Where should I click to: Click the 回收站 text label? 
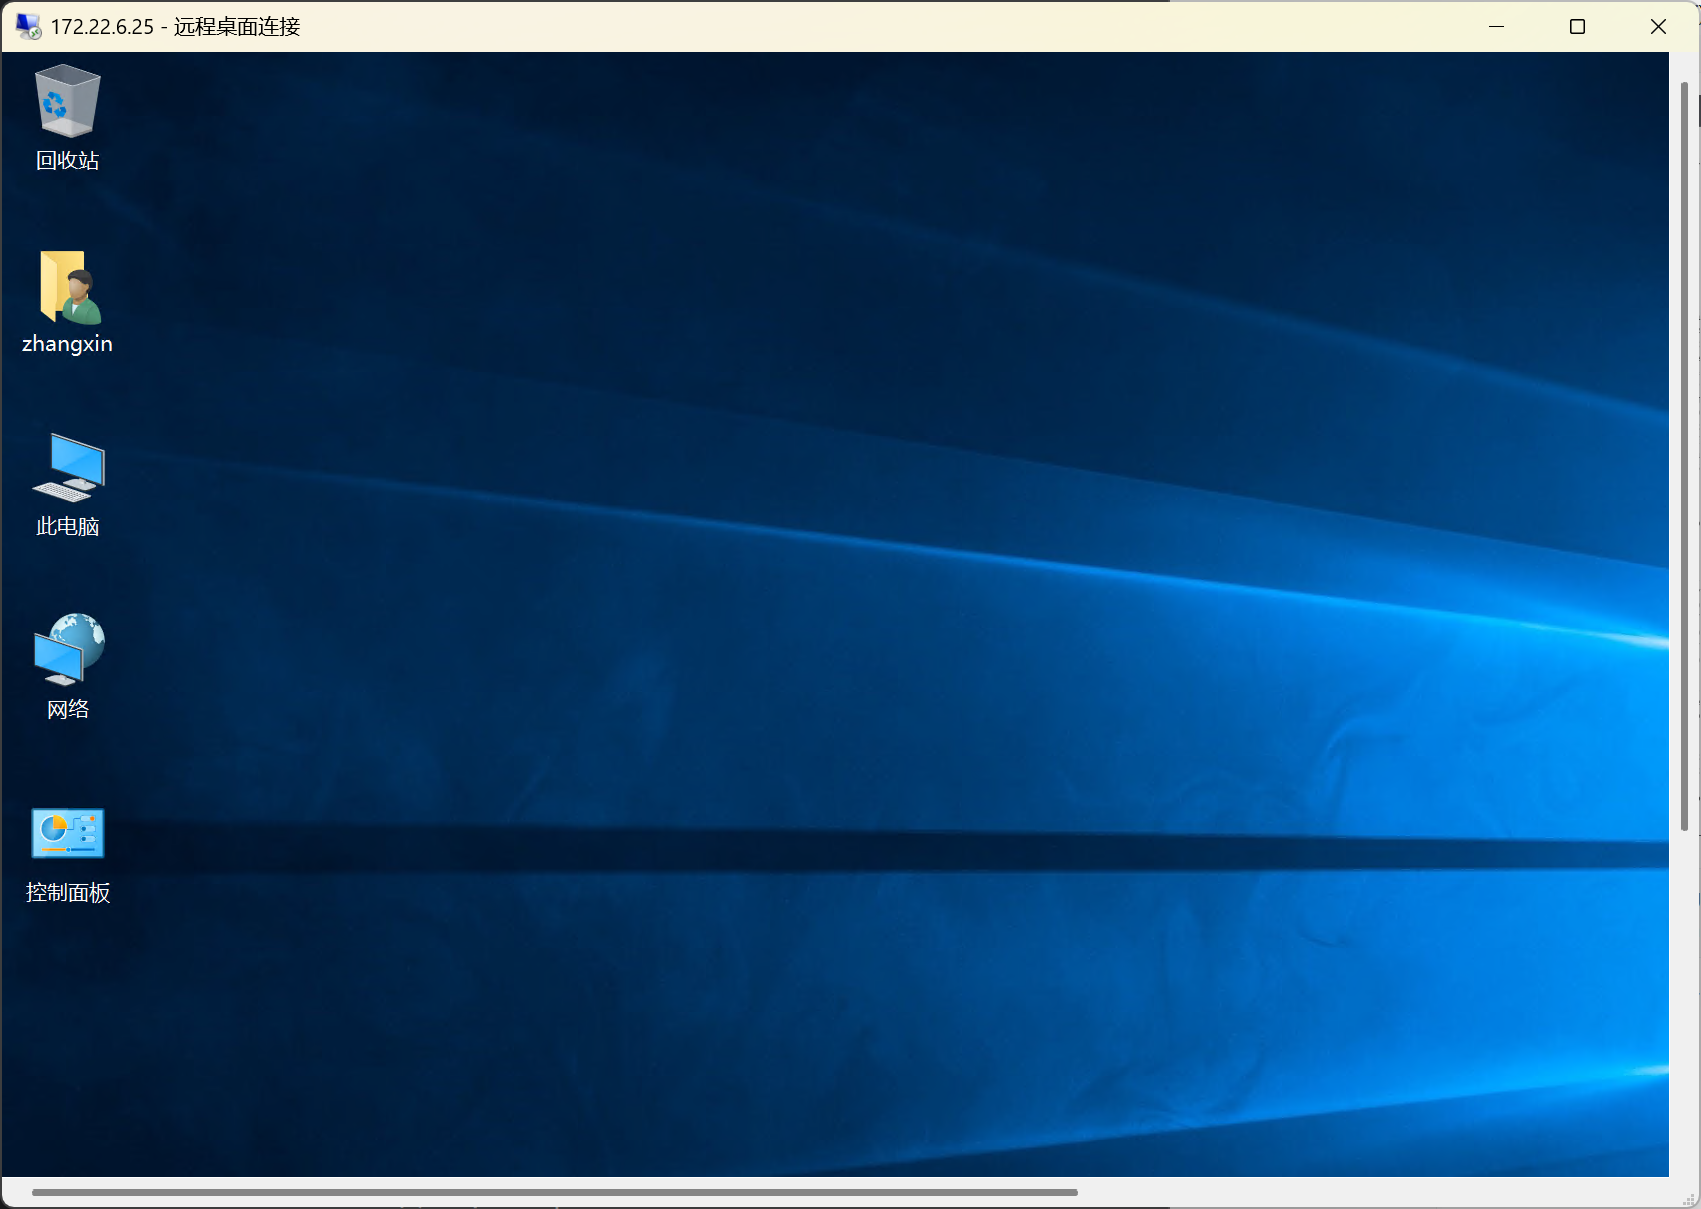67,161
